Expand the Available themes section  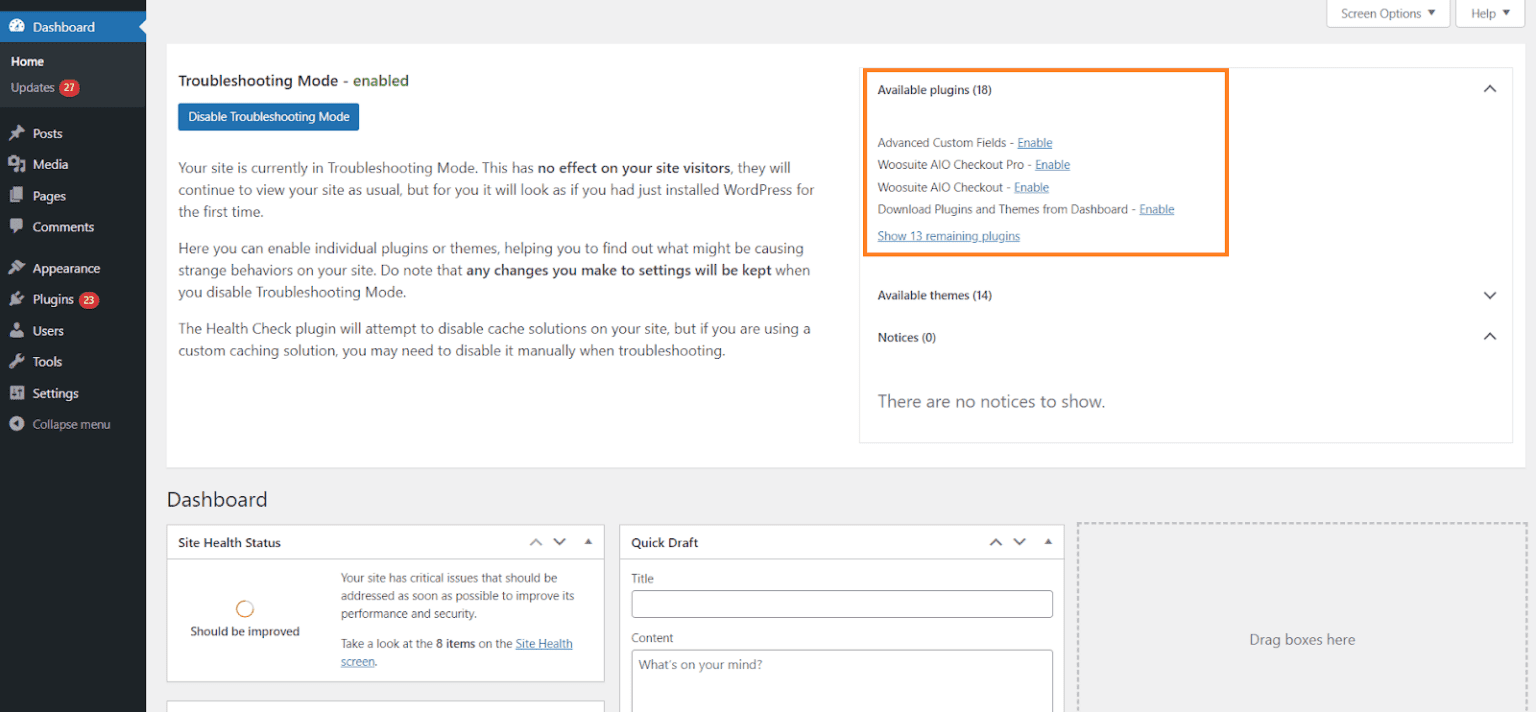click(x=1489, y=295)
